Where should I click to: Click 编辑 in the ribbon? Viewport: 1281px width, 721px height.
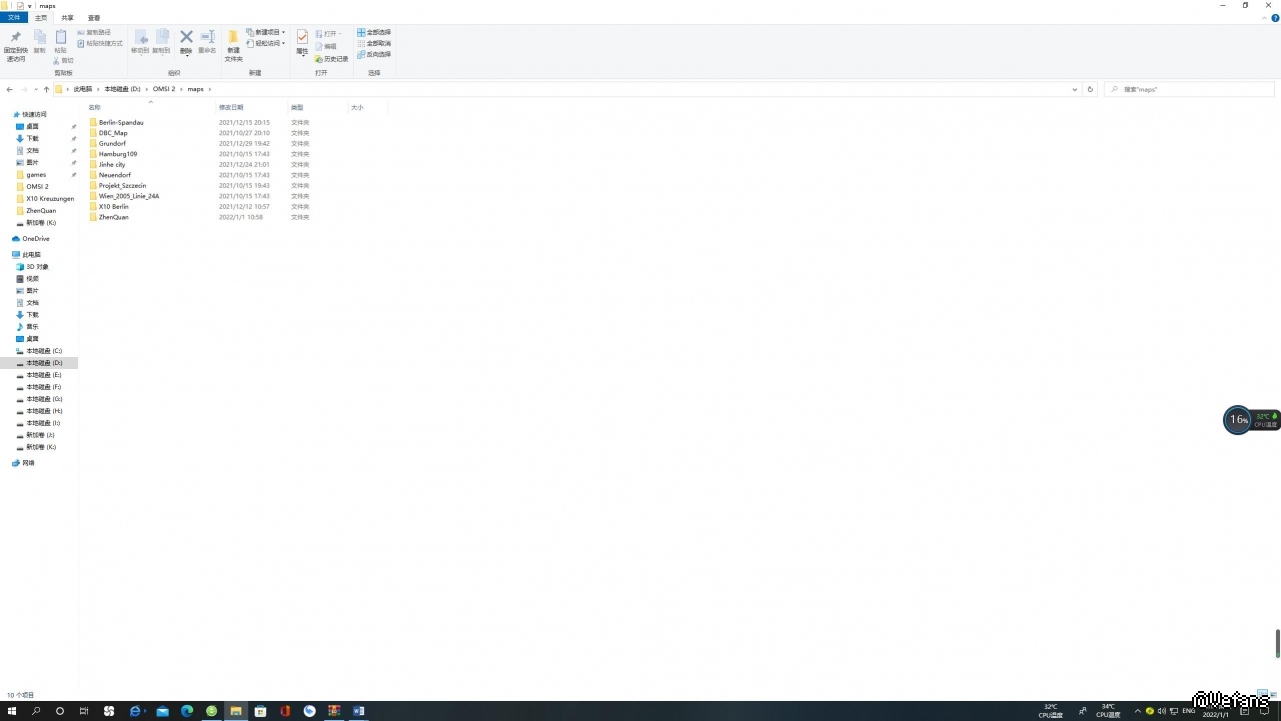326,46
